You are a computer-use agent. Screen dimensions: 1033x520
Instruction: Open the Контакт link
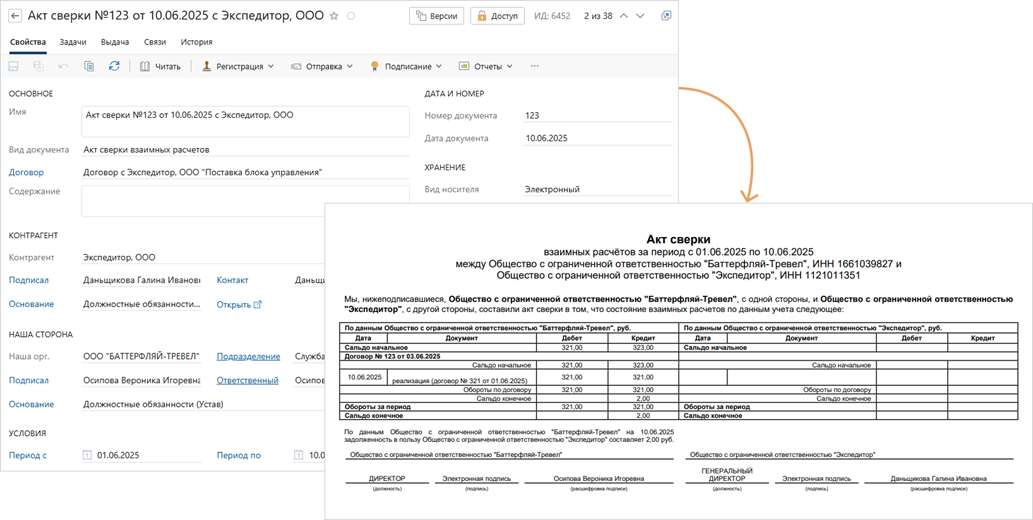pos(233,280)
